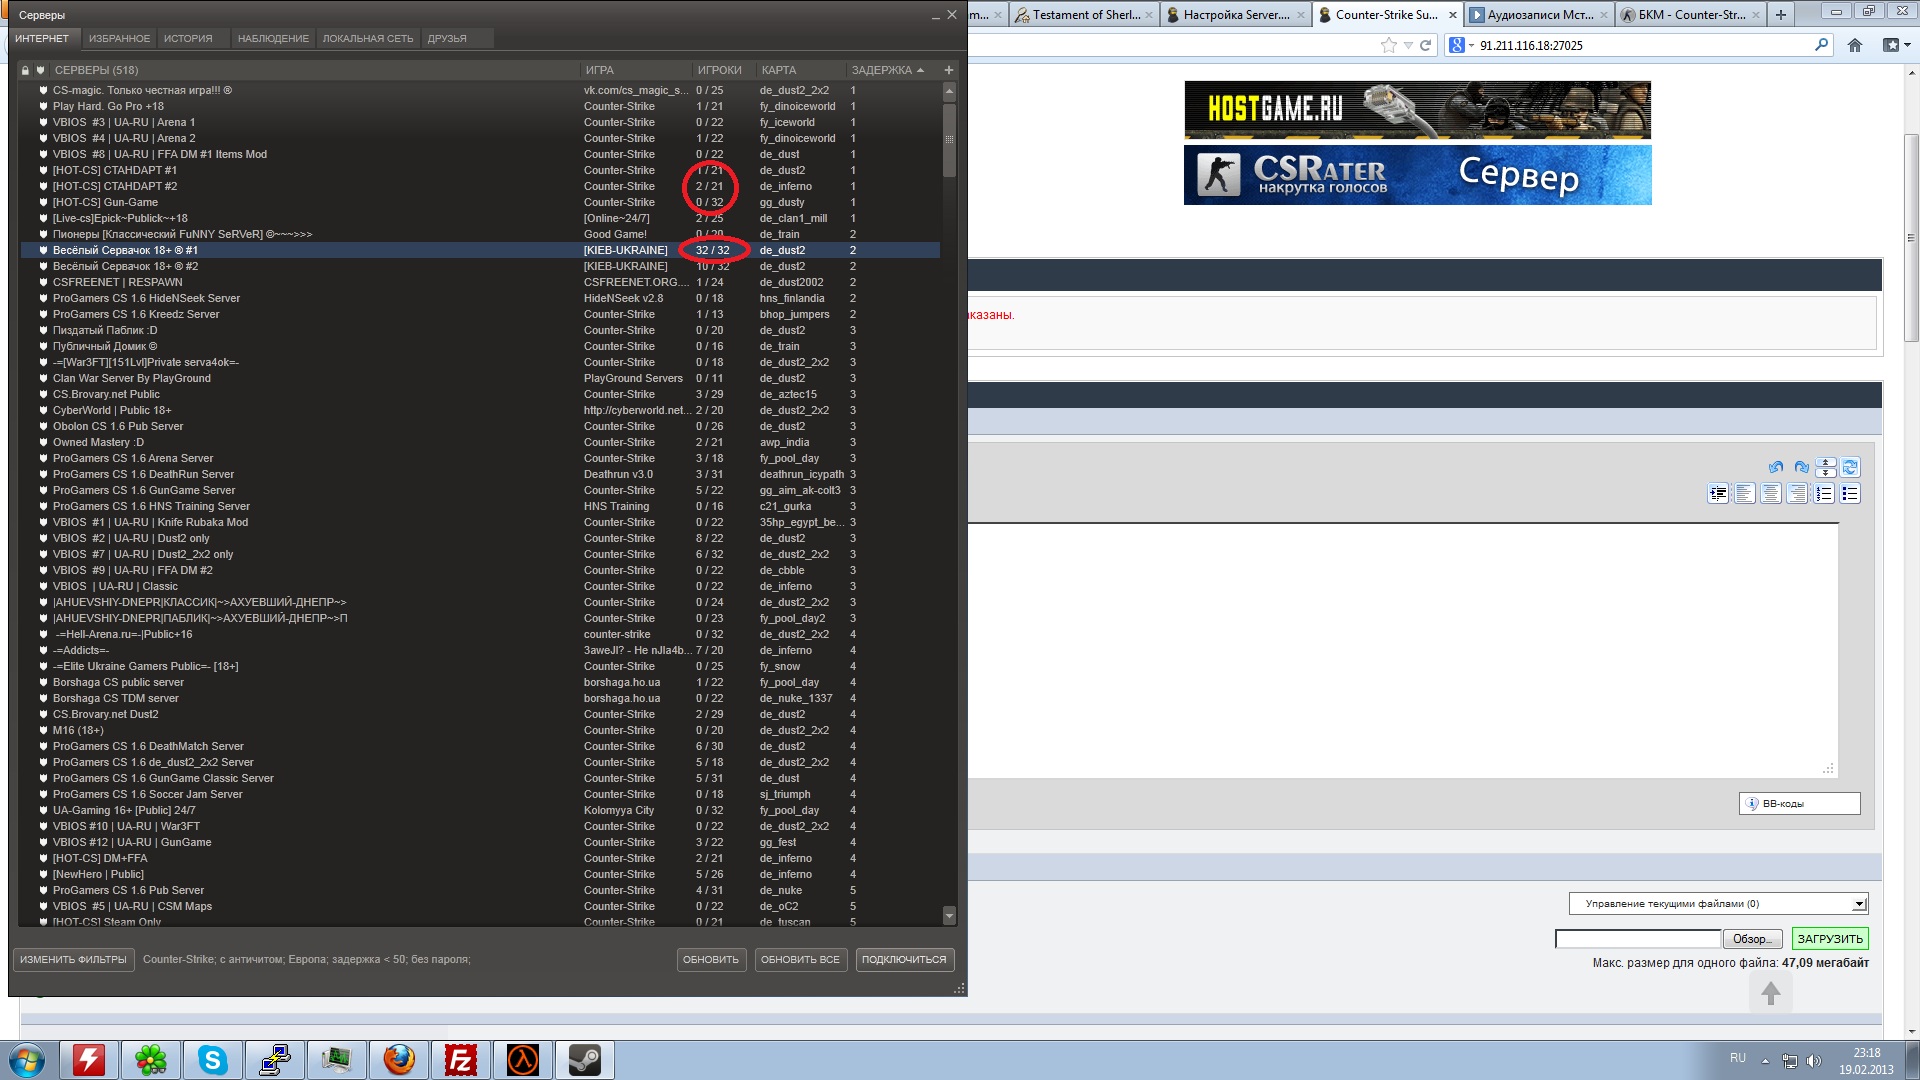Switch to the ИСТОРИЯ tab

pos(188,38)
